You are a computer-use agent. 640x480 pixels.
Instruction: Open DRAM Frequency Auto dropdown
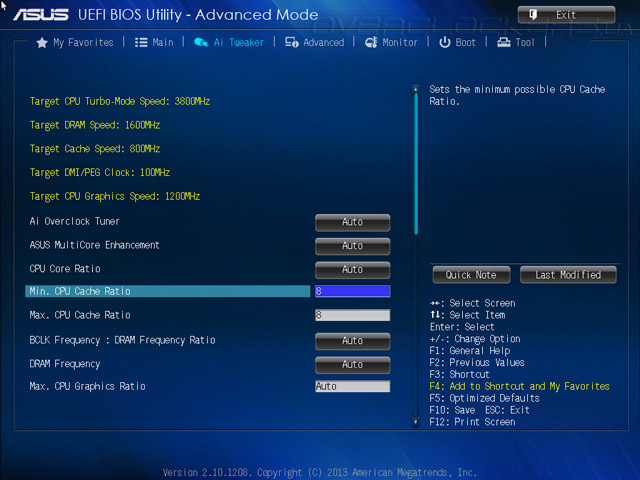[352, 364]
